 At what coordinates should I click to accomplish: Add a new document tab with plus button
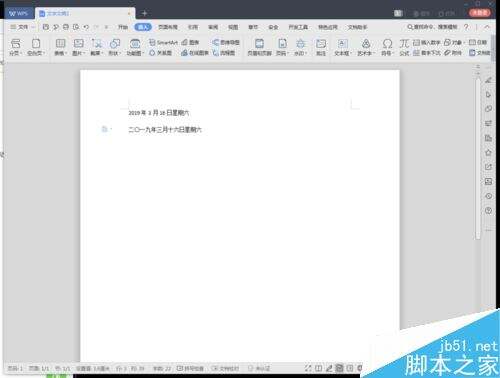tap(144, 13)
